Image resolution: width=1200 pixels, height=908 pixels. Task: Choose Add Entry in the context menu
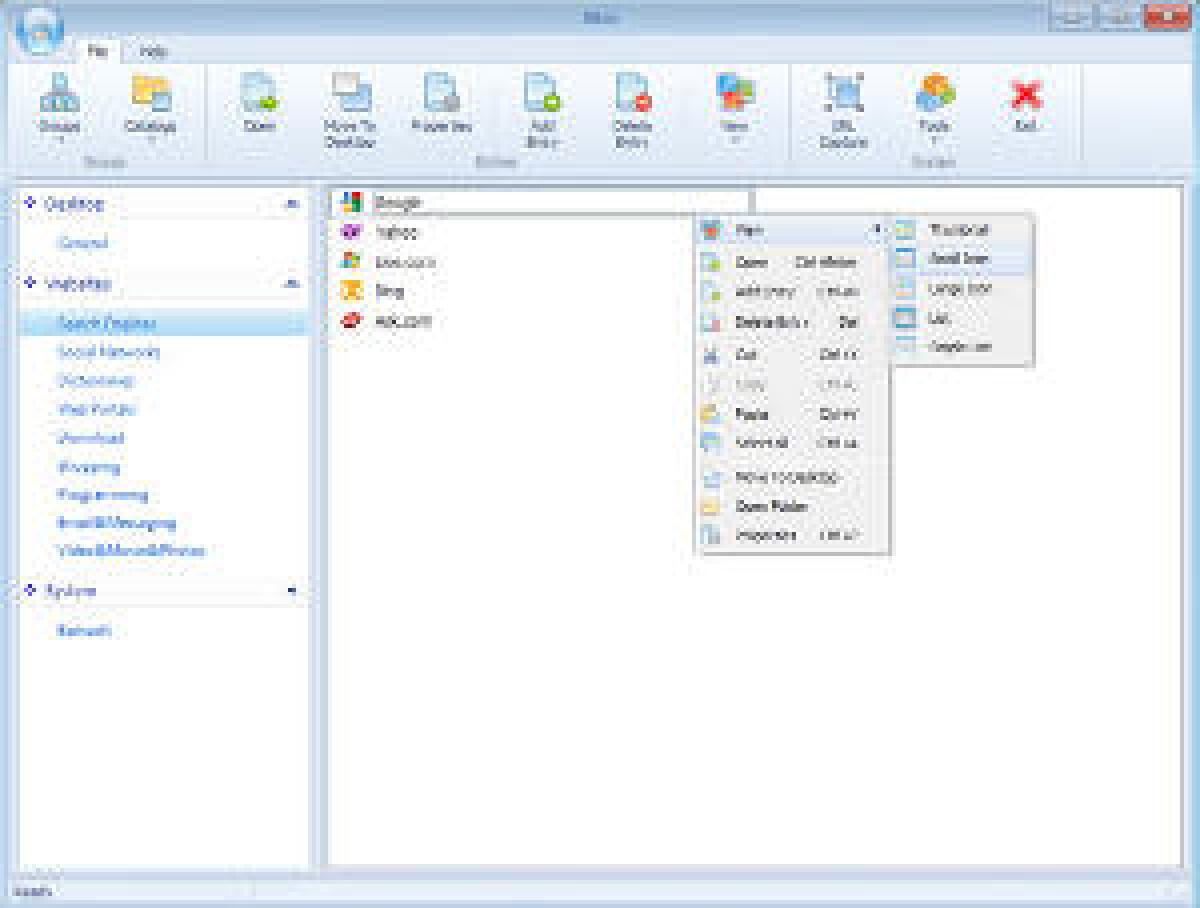792,292
